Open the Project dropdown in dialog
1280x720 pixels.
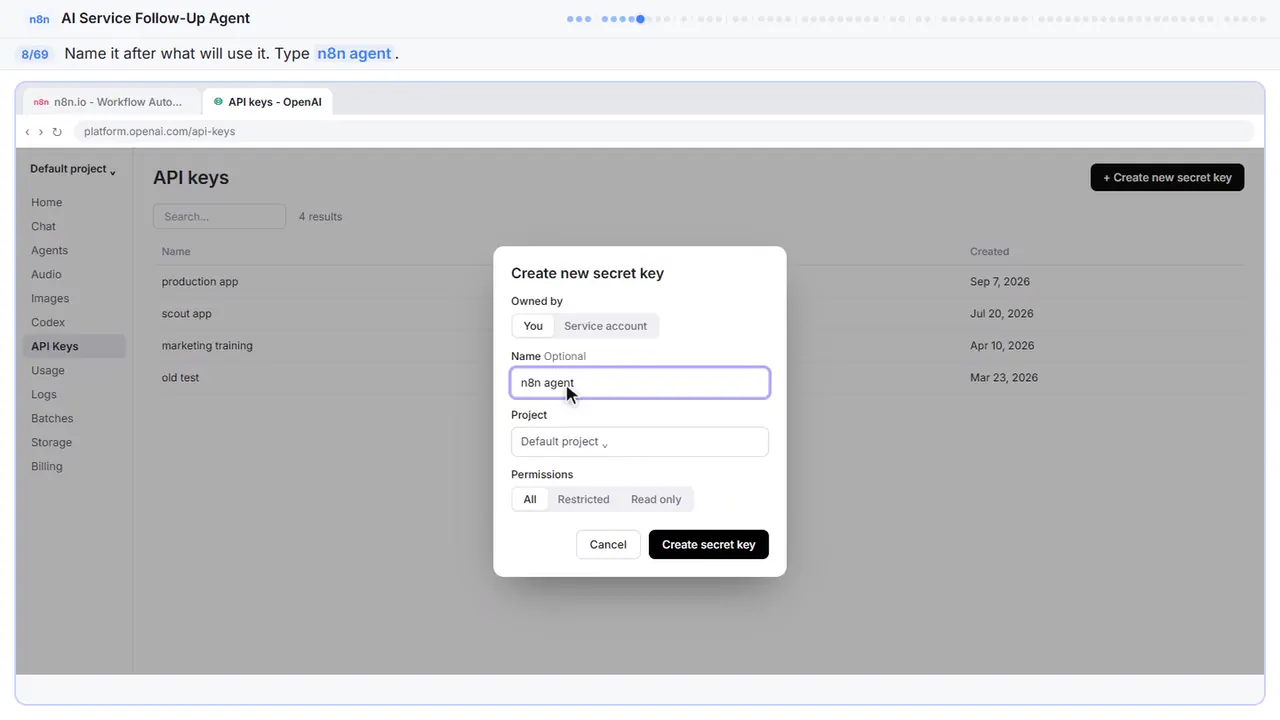(x=640, y=442)
